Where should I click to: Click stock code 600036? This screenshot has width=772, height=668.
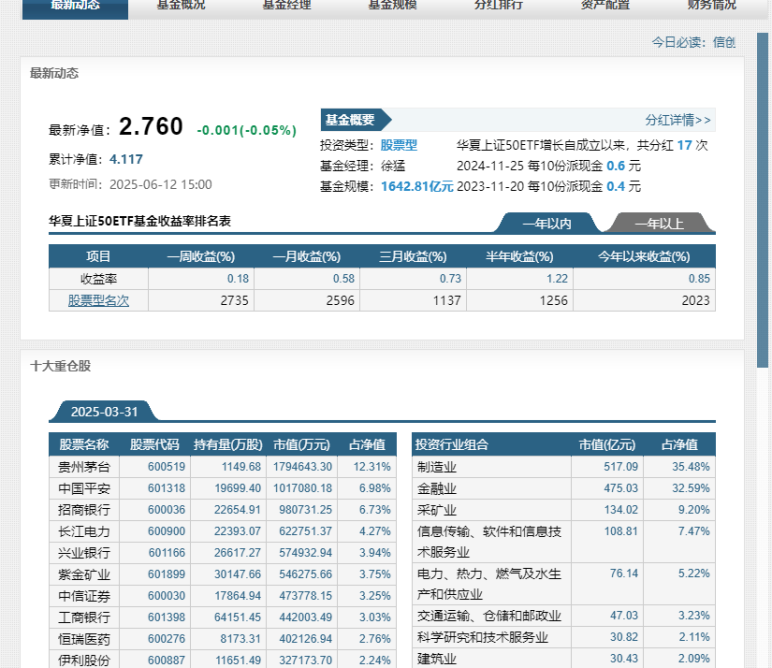[166, 509]
